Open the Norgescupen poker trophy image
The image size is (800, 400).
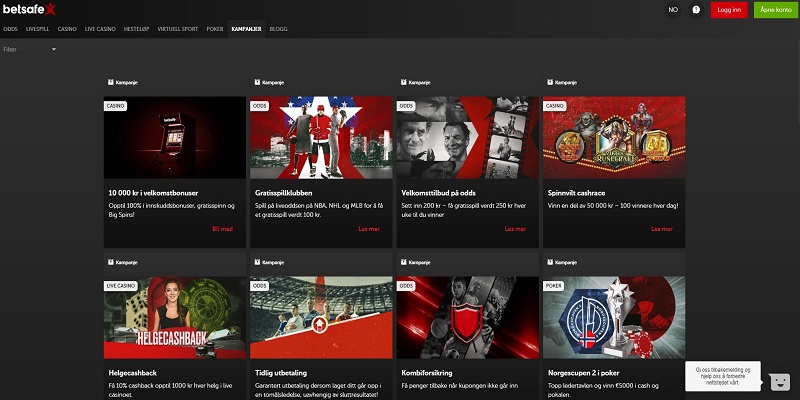(614, 317)
